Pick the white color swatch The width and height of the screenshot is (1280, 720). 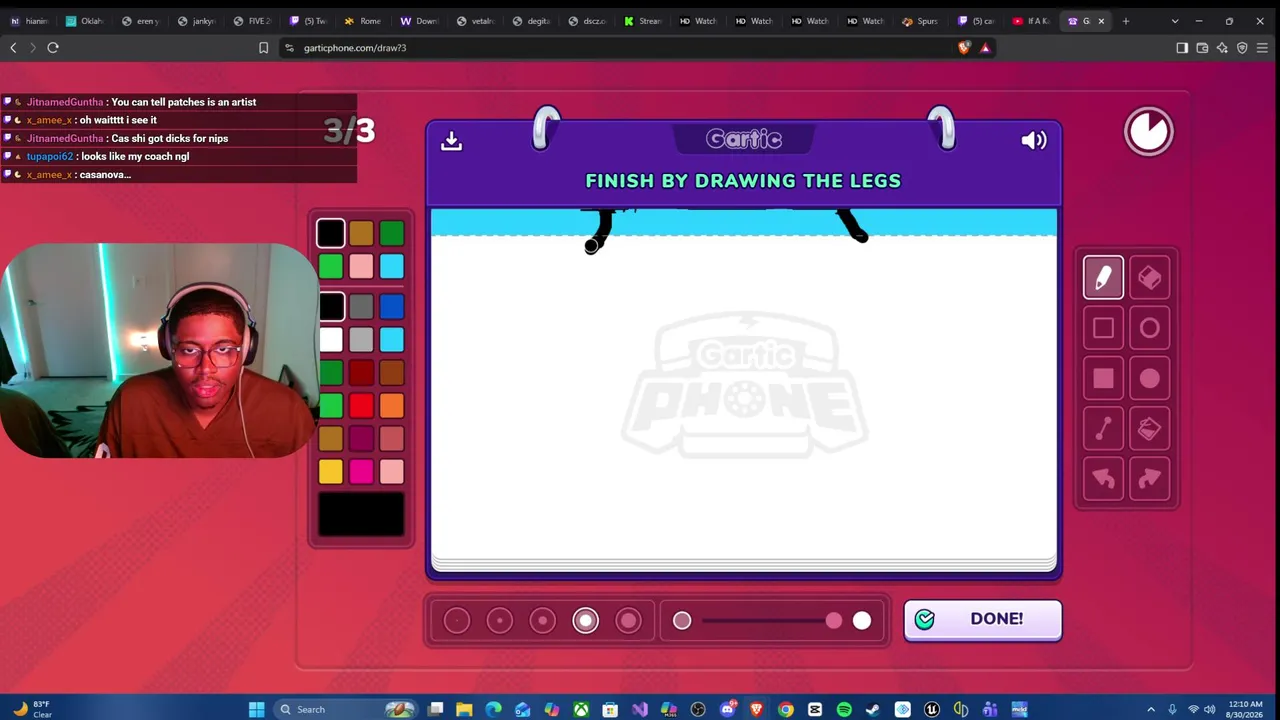pyautogui.click(x=331, y=340)
